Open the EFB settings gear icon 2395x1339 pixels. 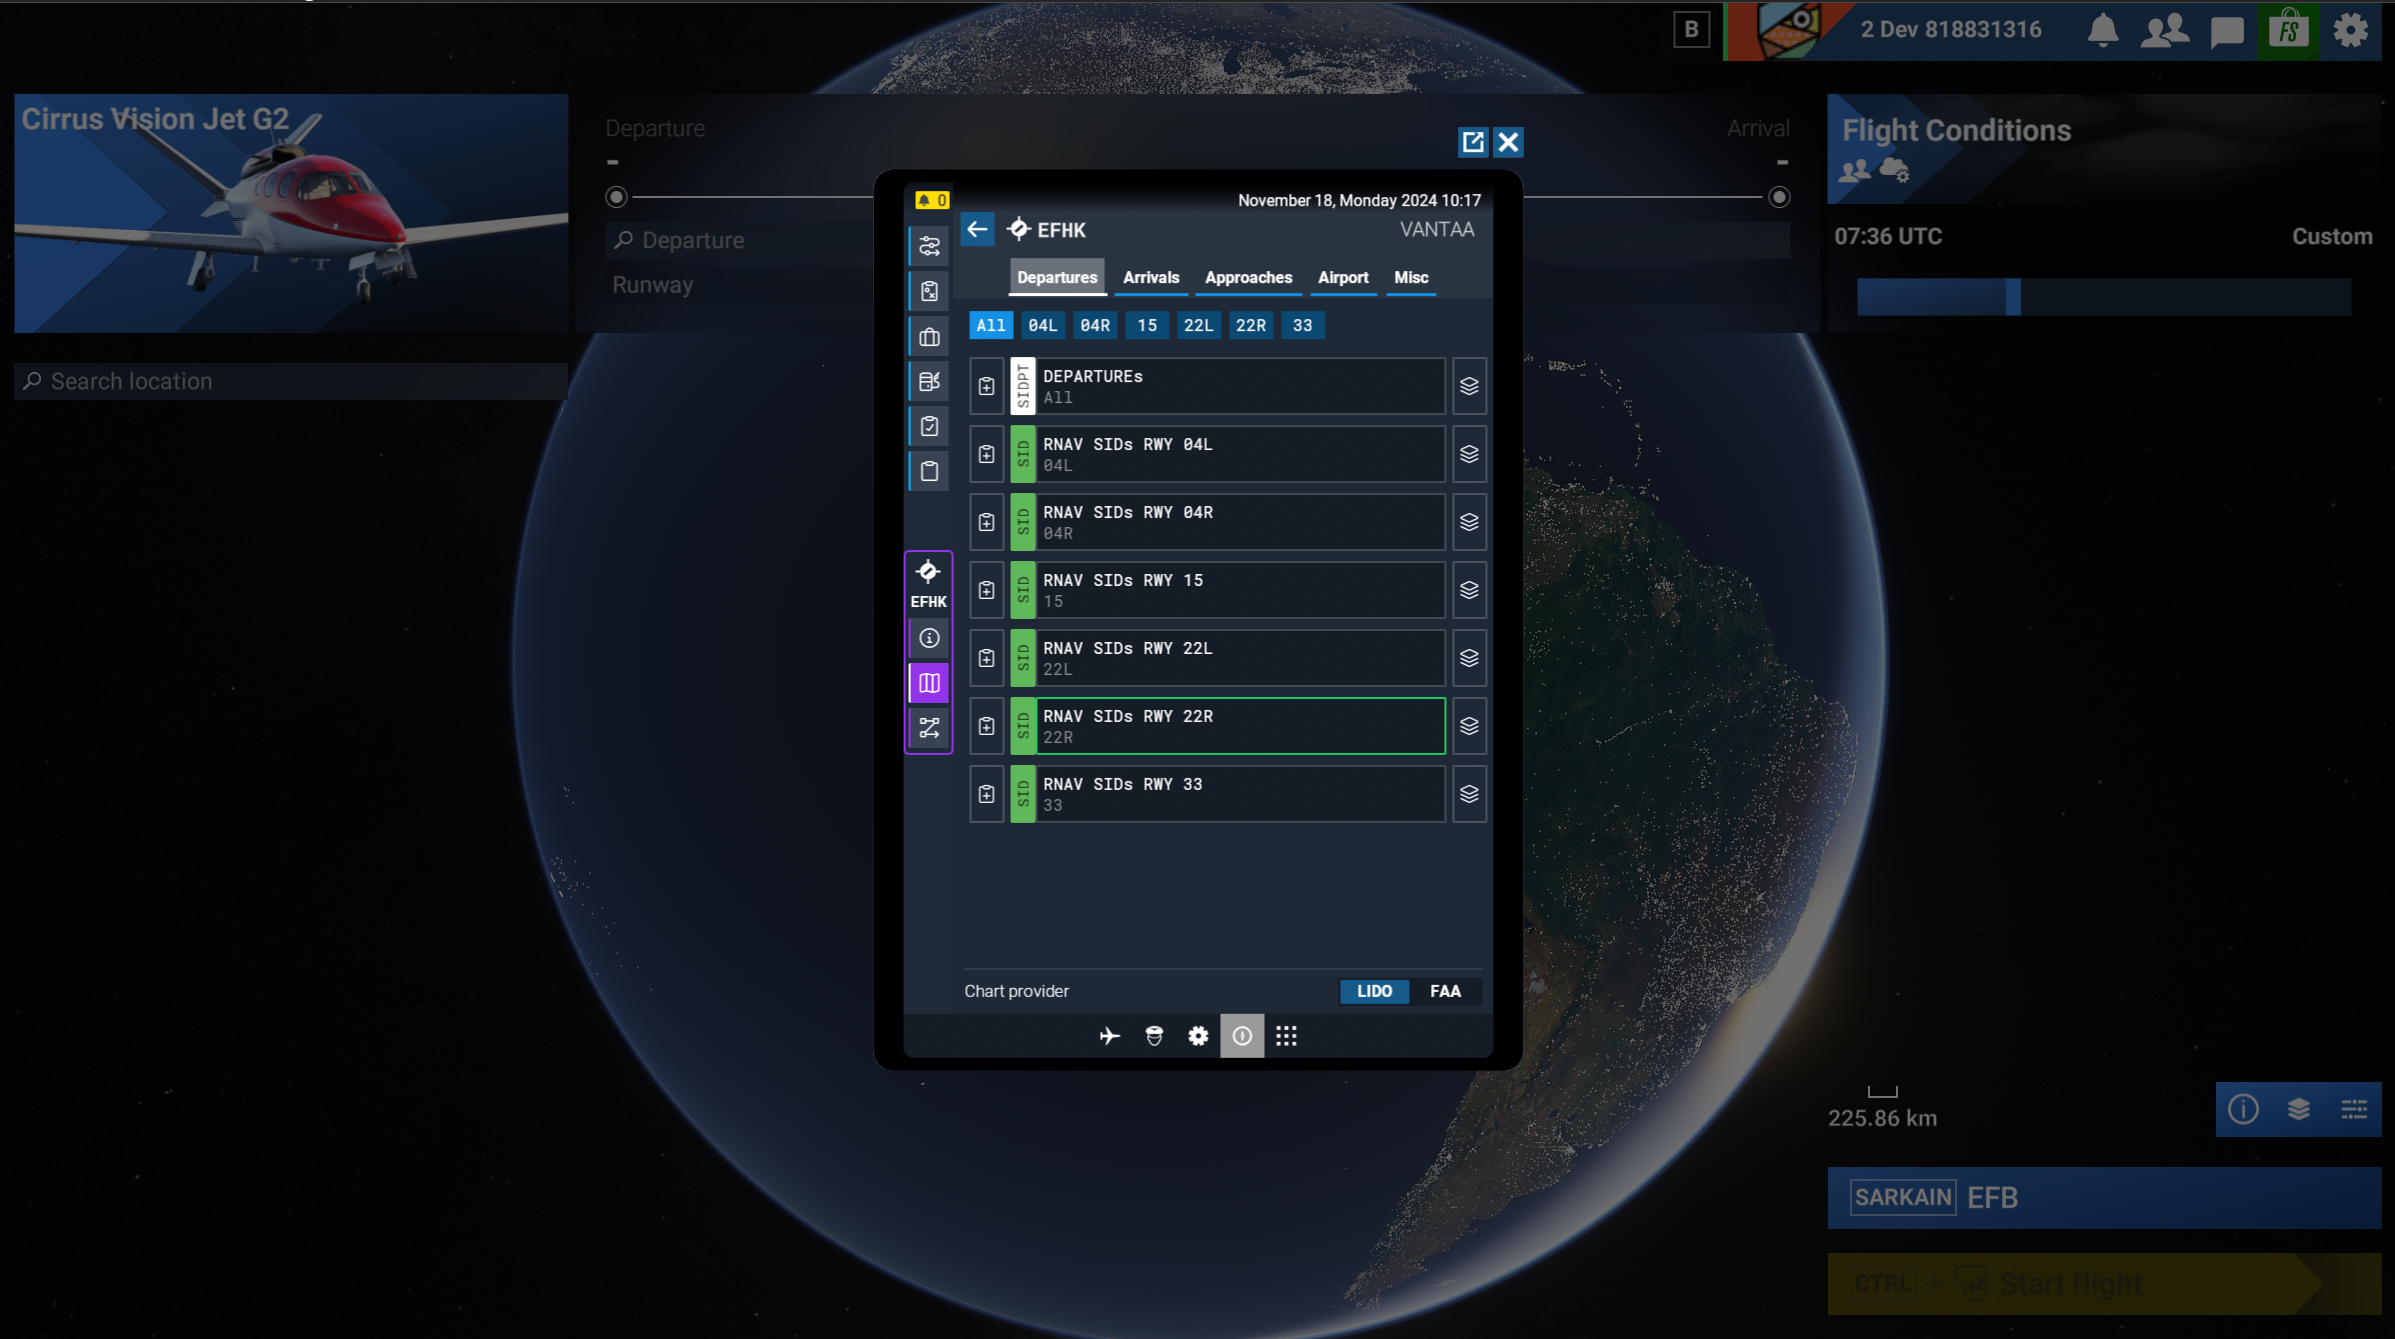coord(1198,1036)
